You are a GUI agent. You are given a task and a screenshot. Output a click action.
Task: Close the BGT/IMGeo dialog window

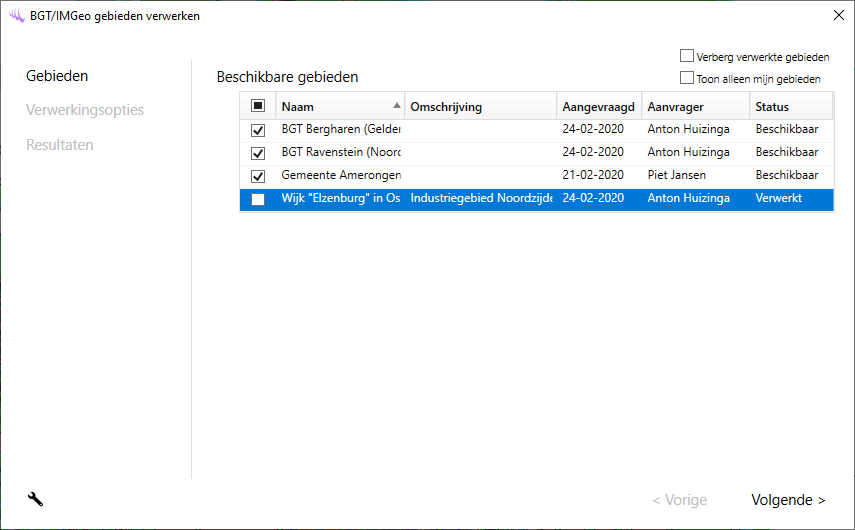pos(838,15)
